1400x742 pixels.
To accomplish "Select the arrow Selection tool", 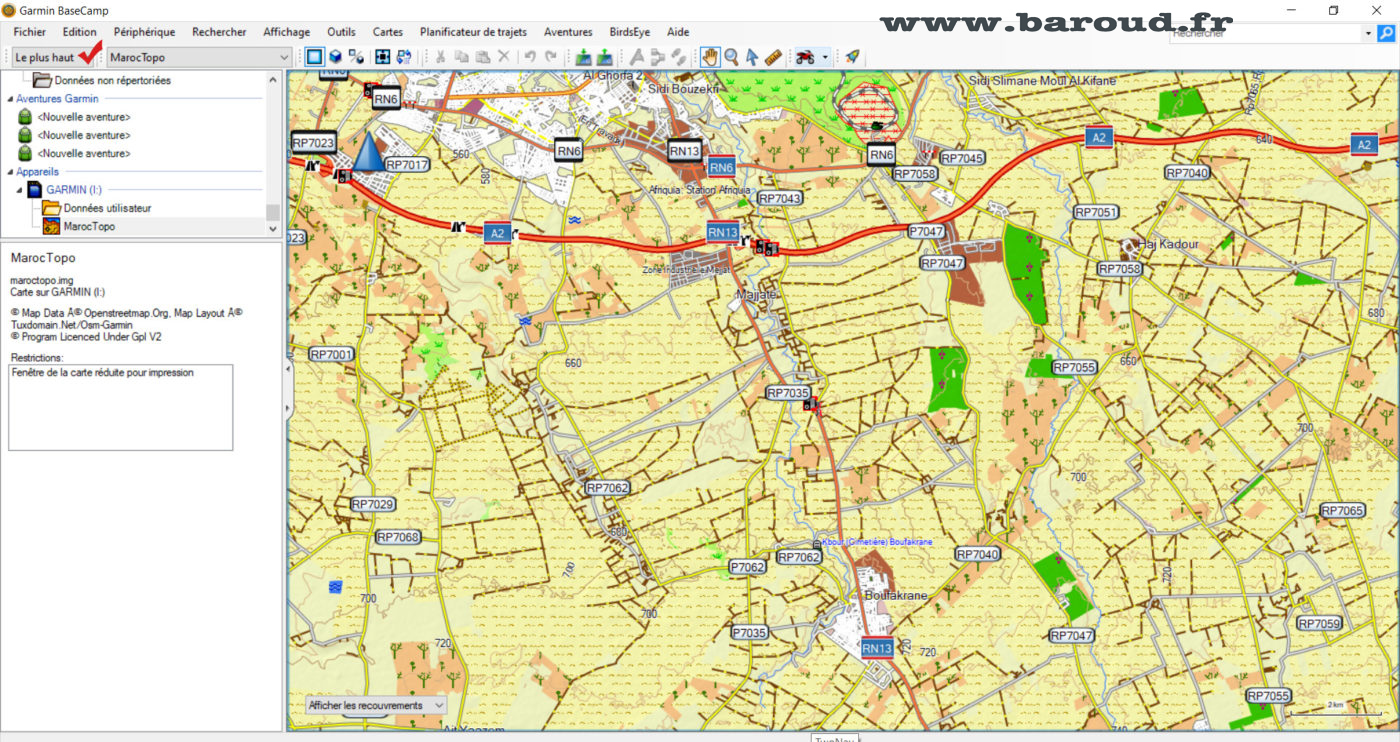I will (x=752, y=57).
